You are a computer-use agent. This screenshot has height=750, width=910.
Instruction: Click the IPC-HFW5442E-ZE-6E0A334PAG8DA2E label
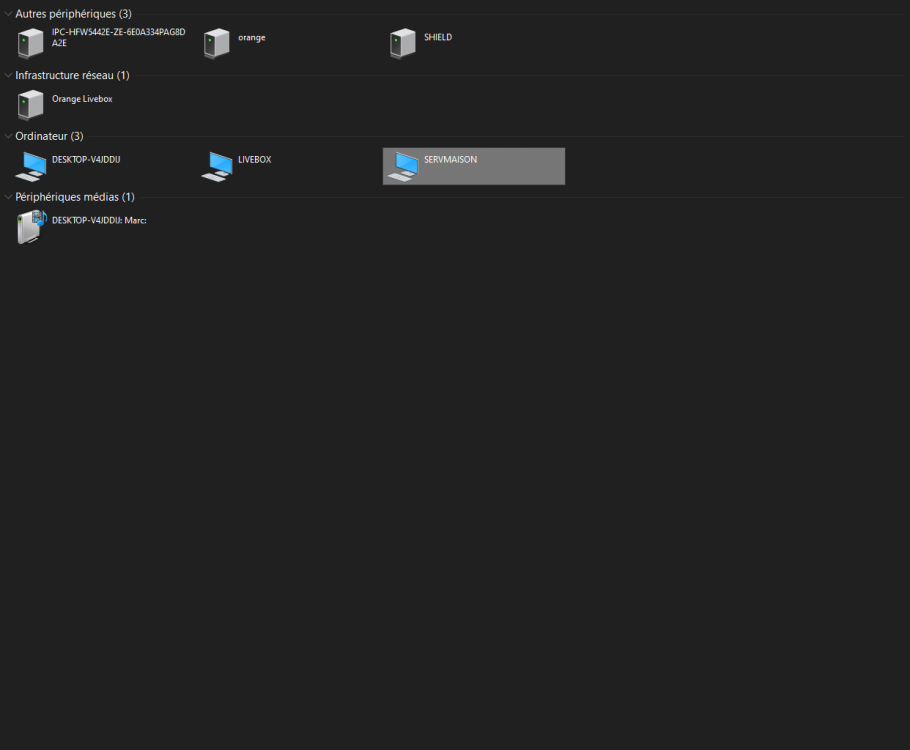click(118, 37)
